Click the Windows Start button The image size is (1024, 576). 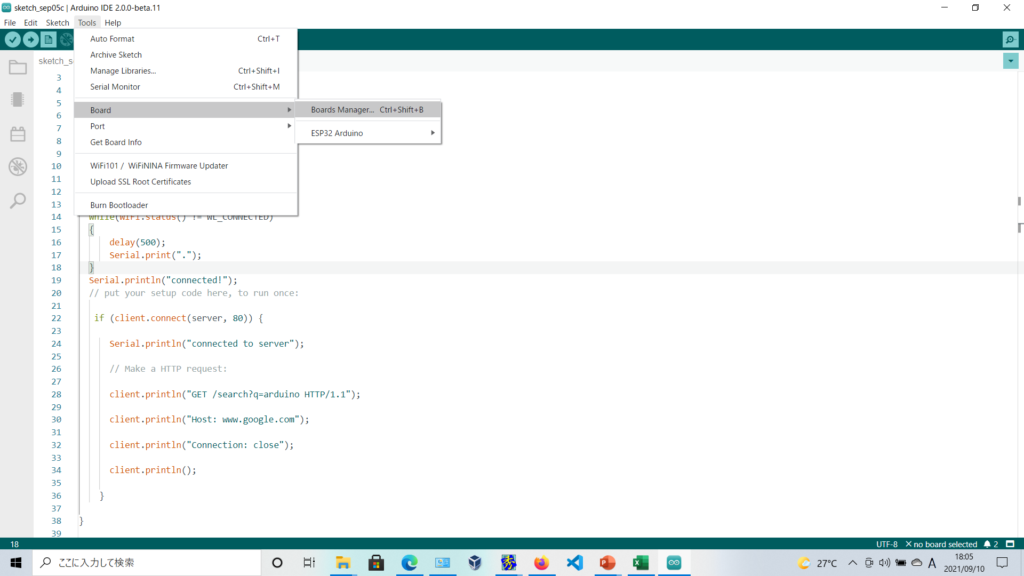pos(16,562)
